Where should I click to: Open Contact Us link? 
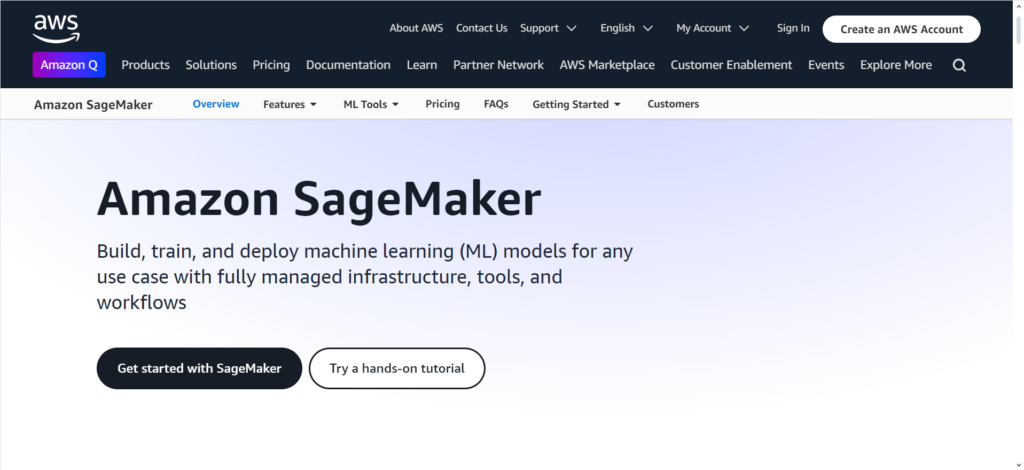[481, 28]
